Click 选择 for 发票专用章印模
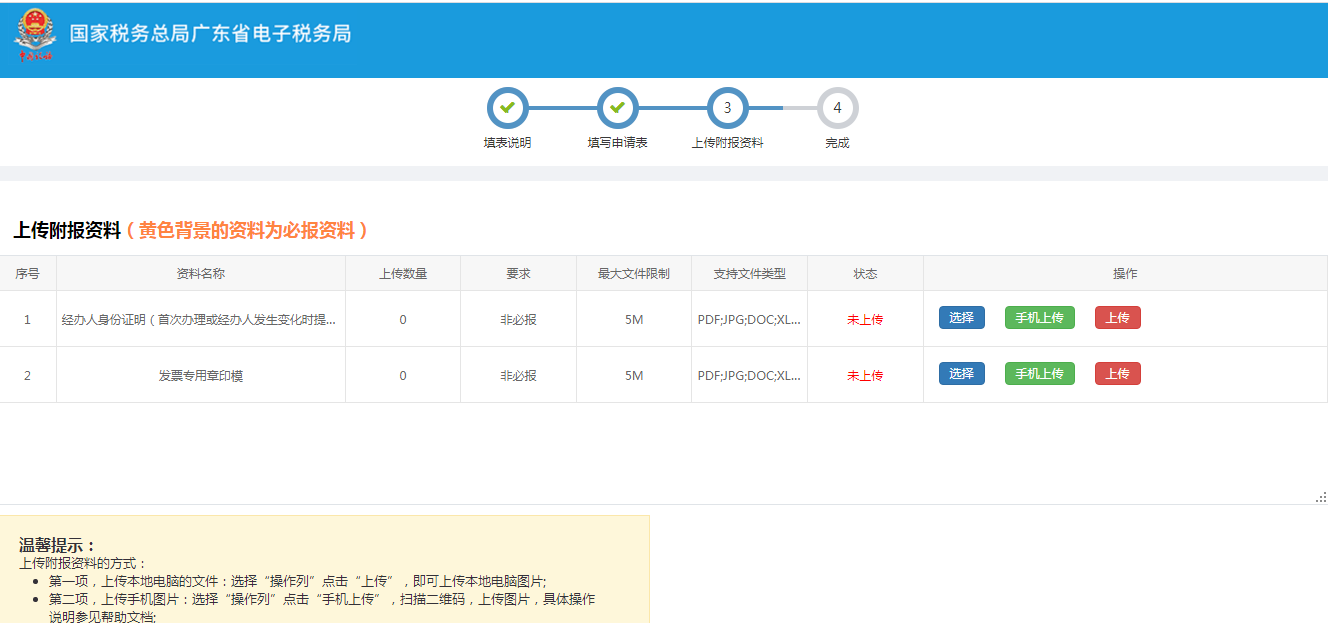The image size is (1328, 623). click(960, 373)
